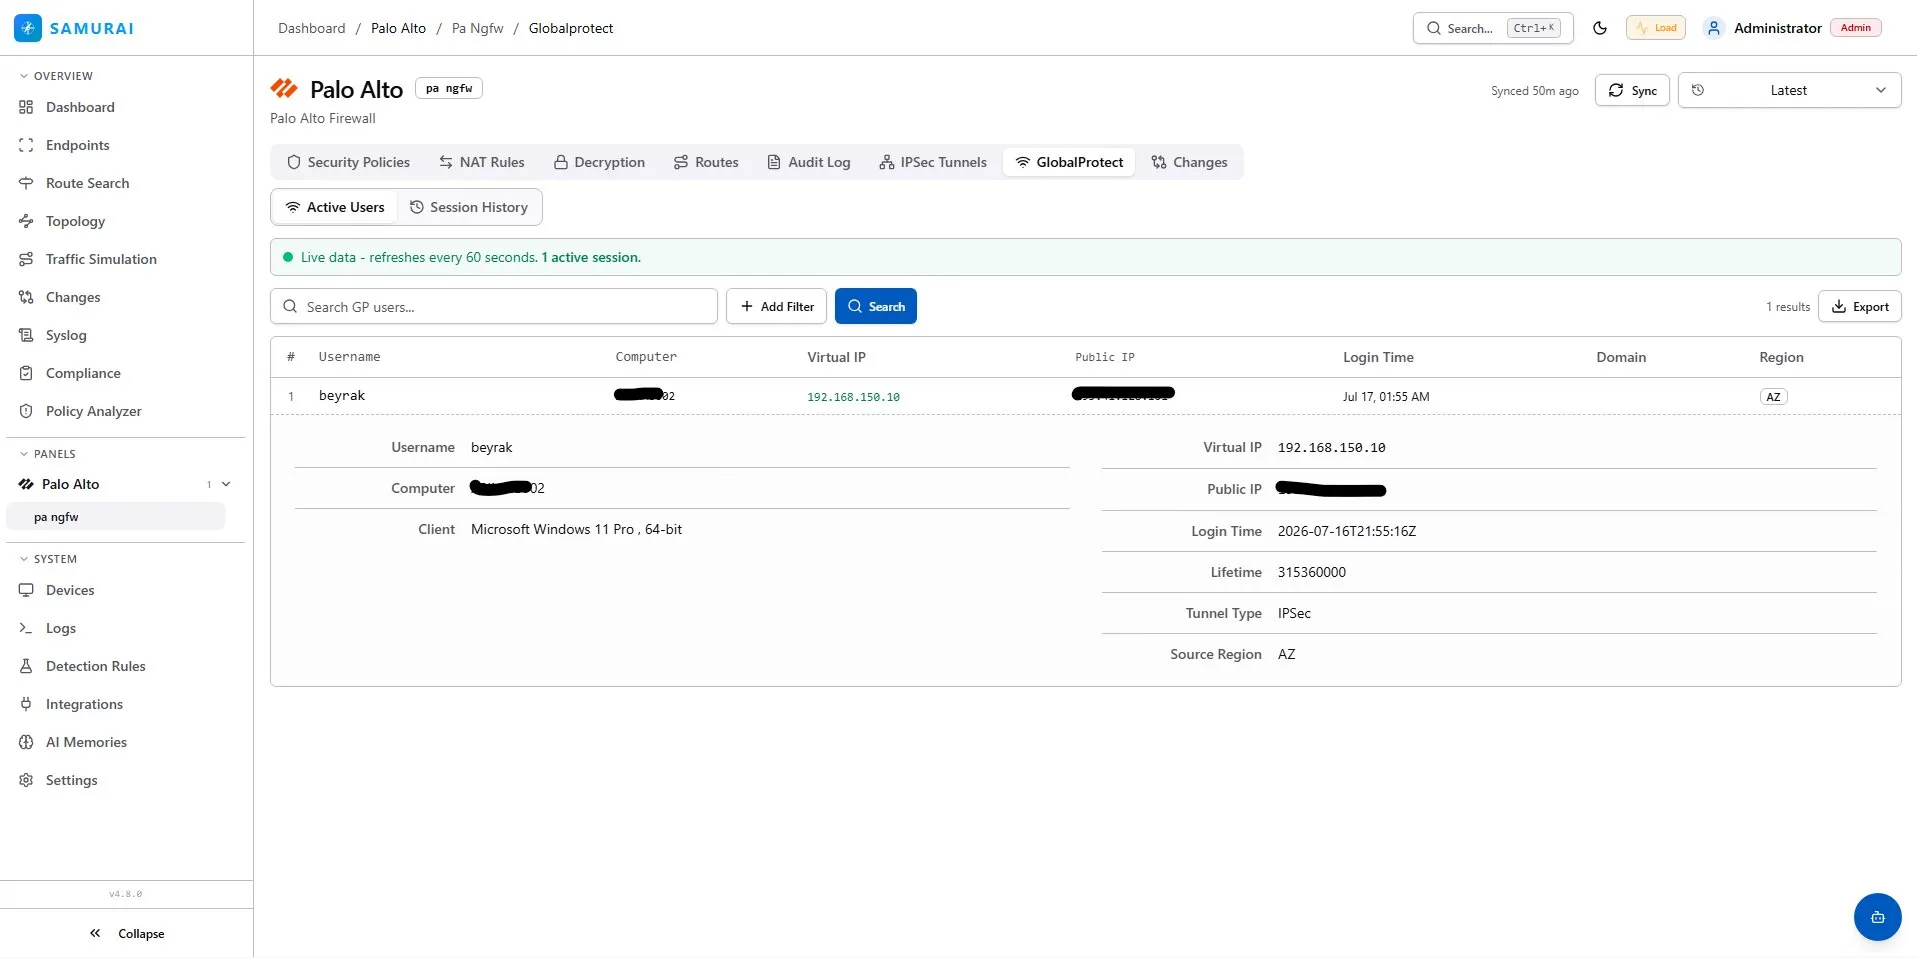Click the Computer column header
The width and height of the screenshot is (1917, 958).
coord(646,357)
